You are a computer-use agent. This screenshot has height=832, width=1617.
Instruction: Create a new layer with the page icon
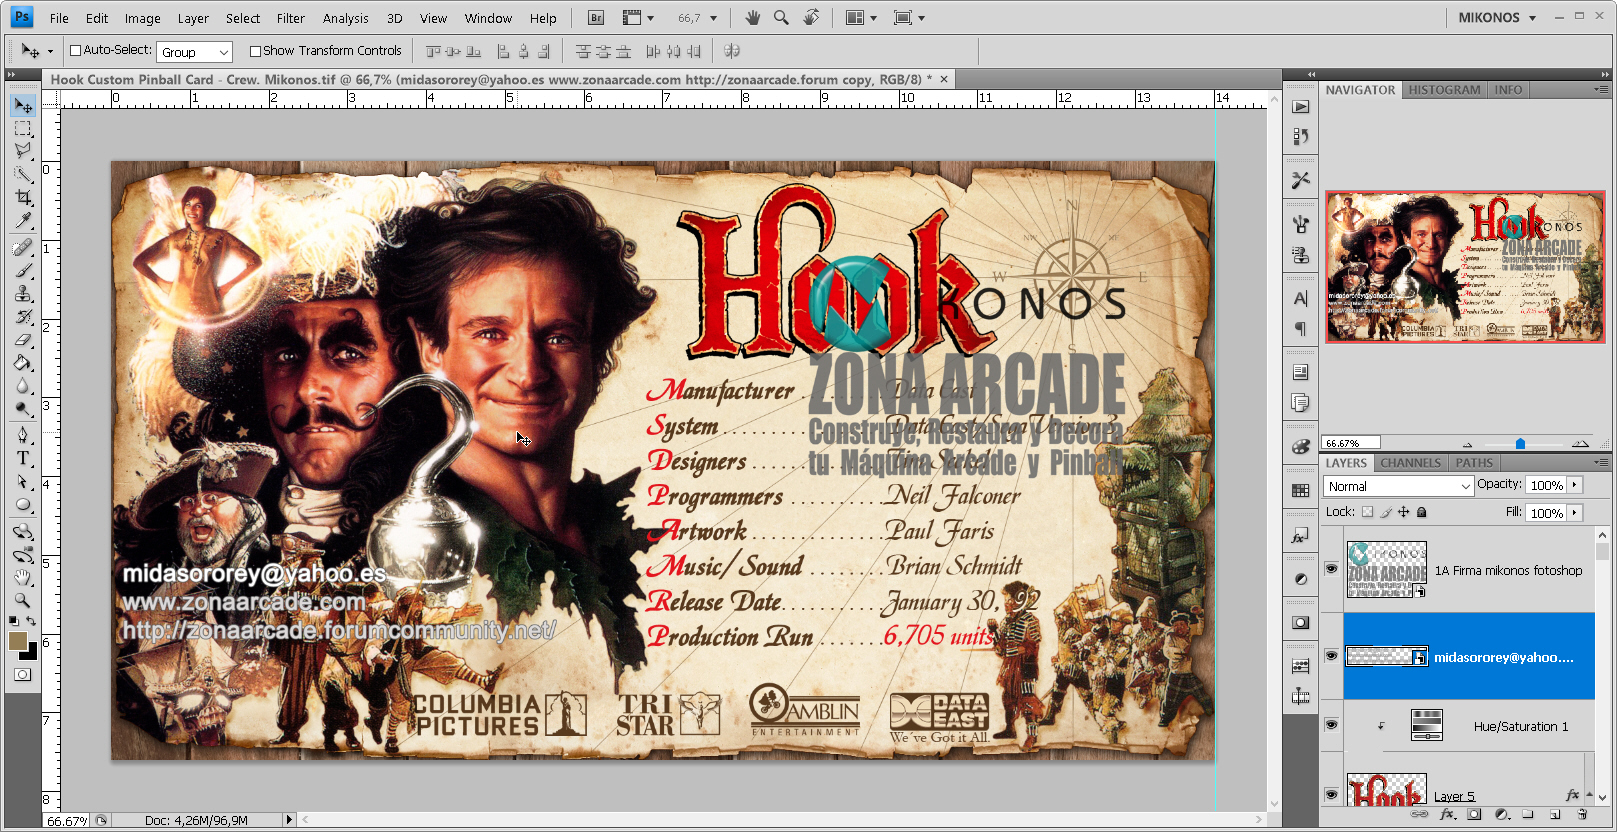[1555, 814]
